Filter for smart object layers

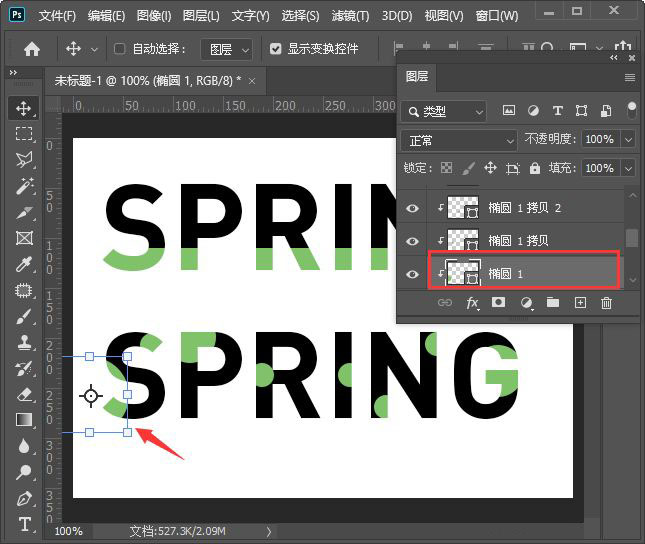(606, 111)
